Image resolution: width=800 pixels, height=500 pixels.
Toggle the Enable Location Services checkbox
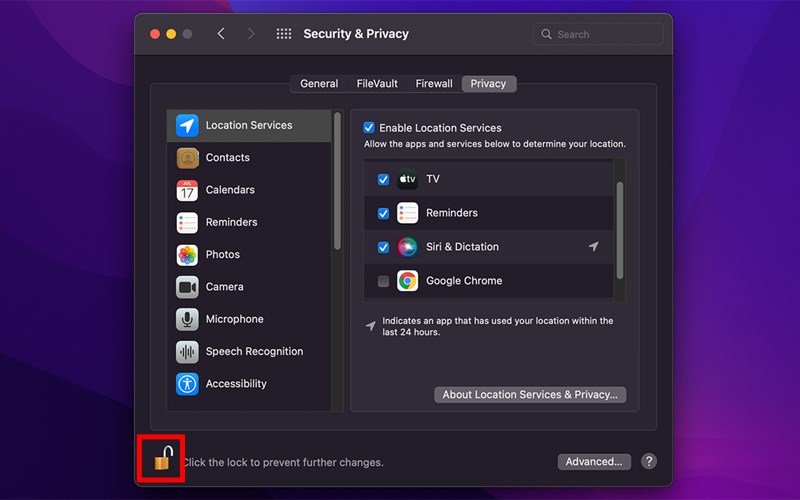[368, 128]
